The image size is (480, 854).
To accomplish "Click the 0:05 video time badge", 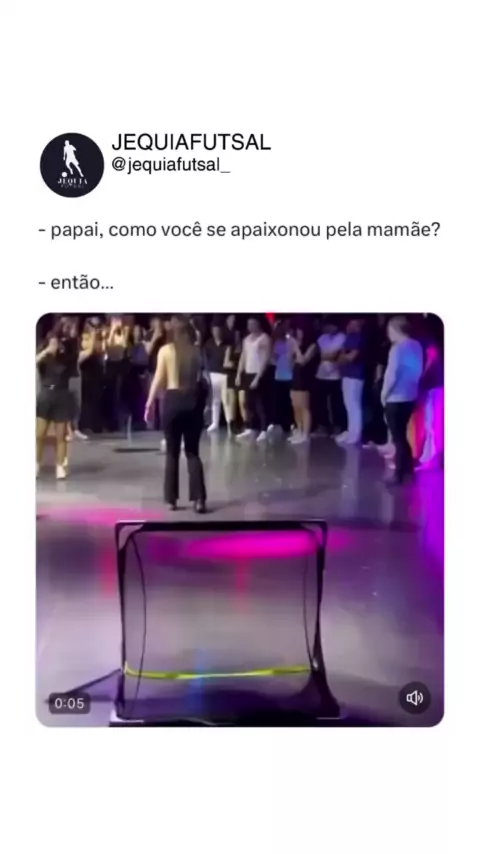I will point(69,703).
